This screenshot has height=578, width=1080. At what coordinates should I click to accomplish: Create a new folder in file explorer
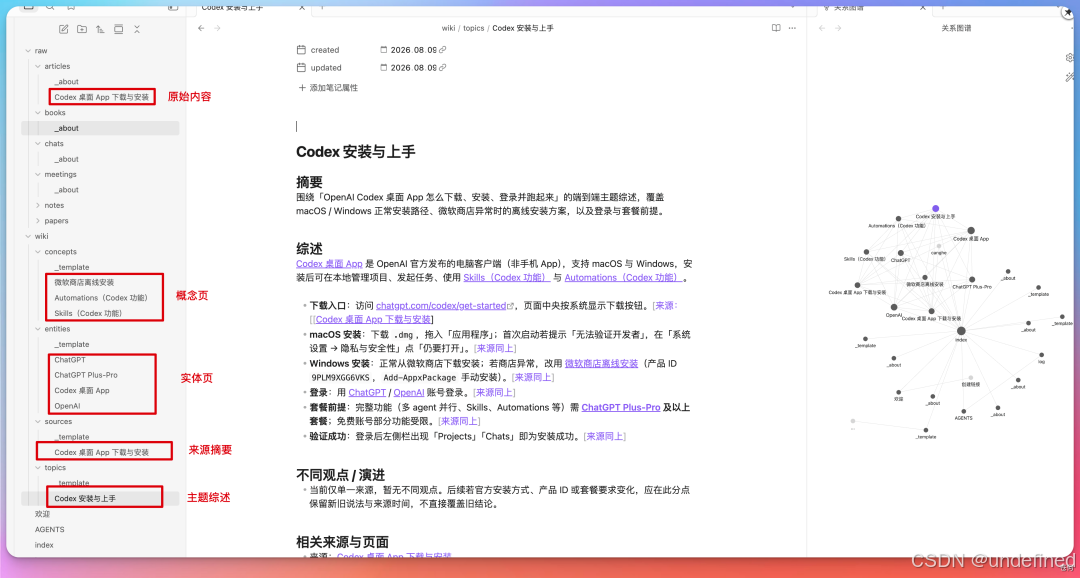coord(82,29)
